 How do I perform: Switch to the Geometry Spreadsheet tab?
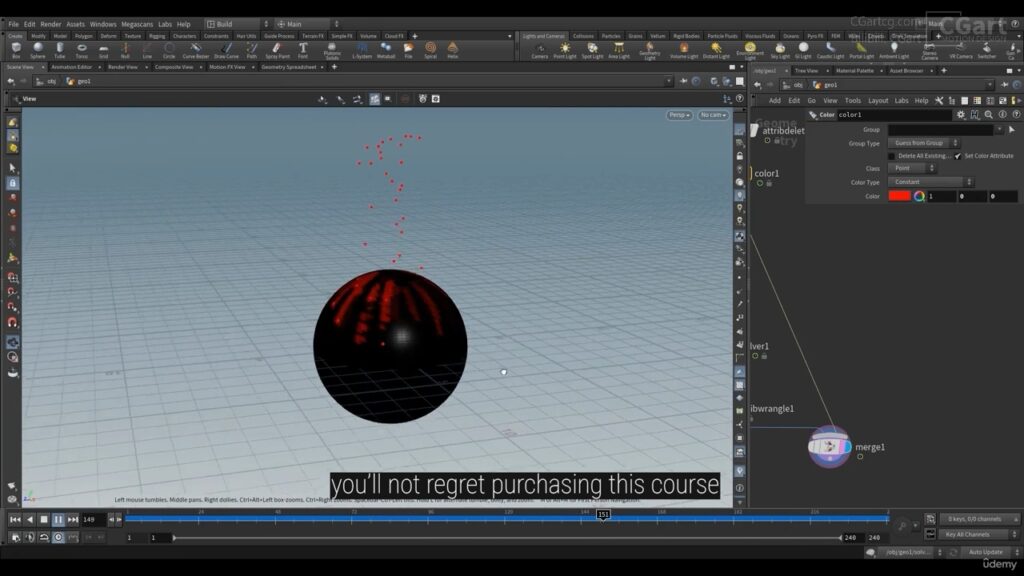tap(289, 67)
